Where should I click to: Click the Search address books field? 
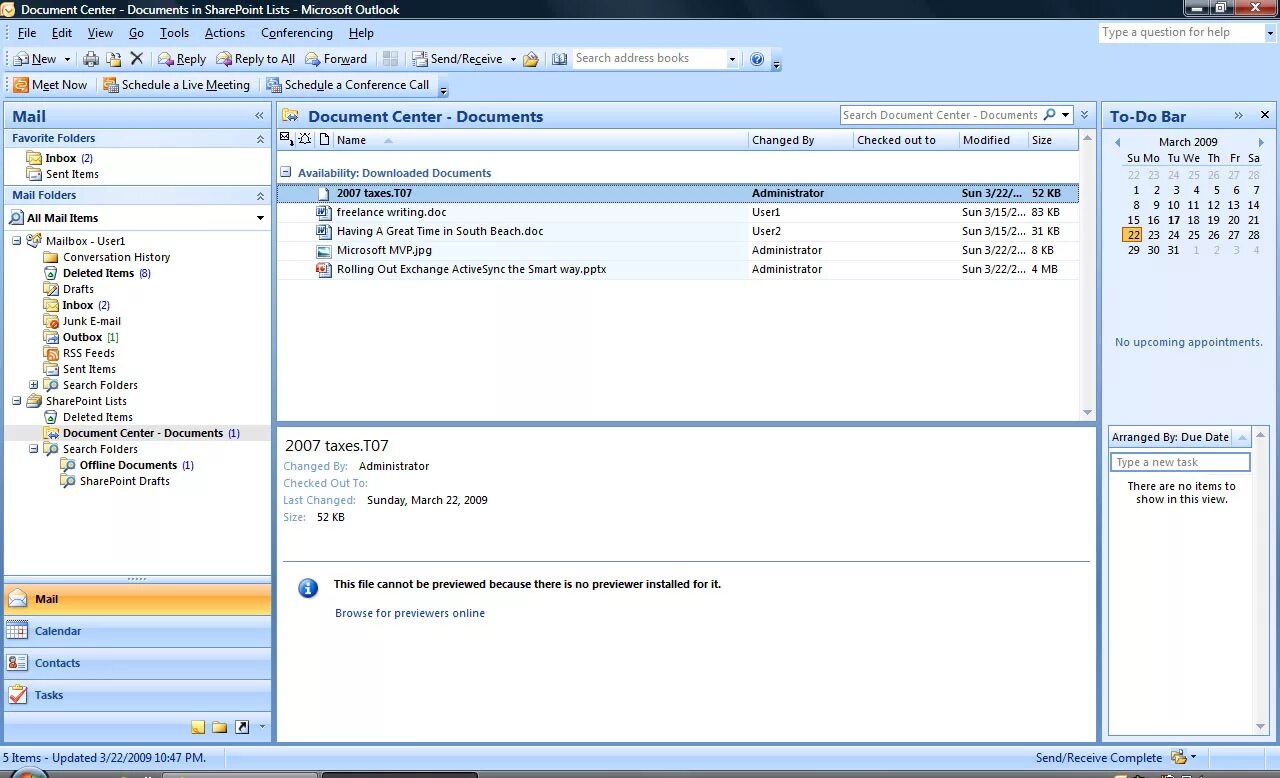(648, 59)
